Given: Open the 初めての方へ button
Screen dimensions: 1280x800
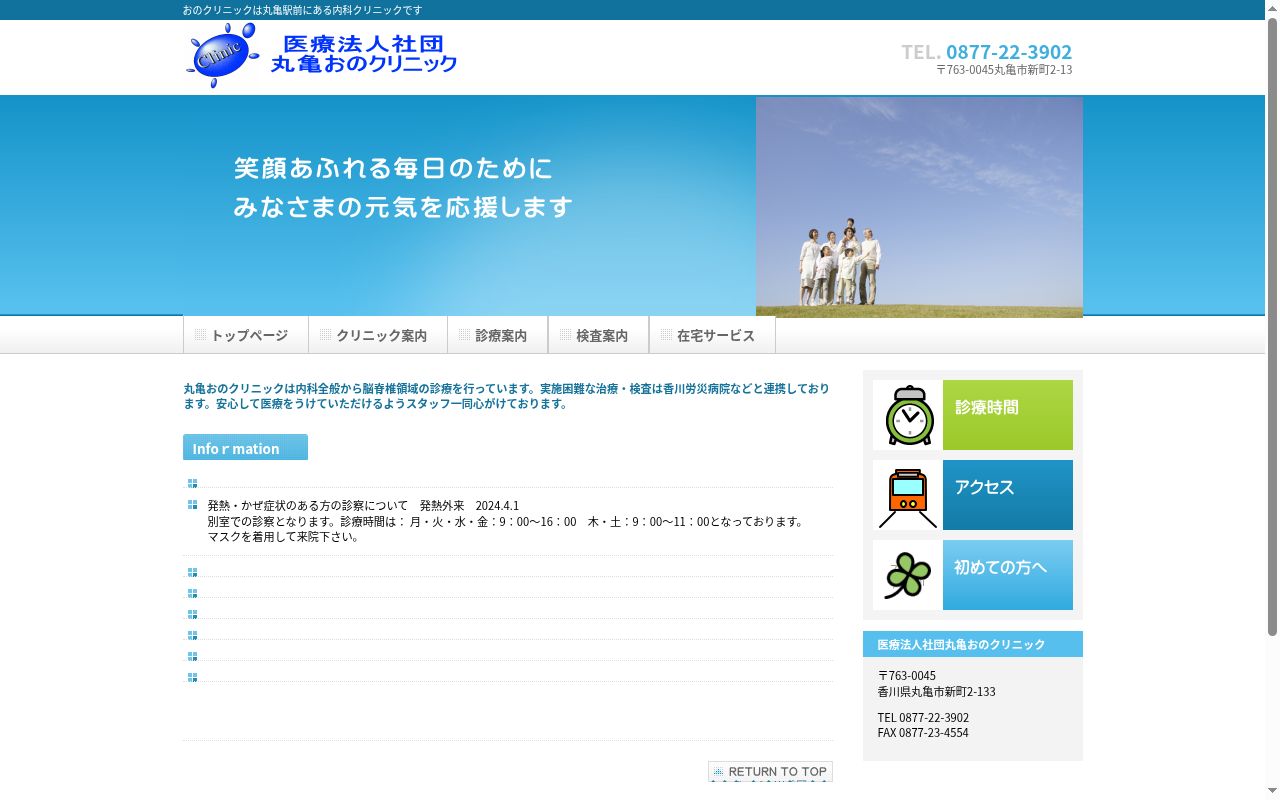Looking at the screenshot, I should tap(1008, 575).
